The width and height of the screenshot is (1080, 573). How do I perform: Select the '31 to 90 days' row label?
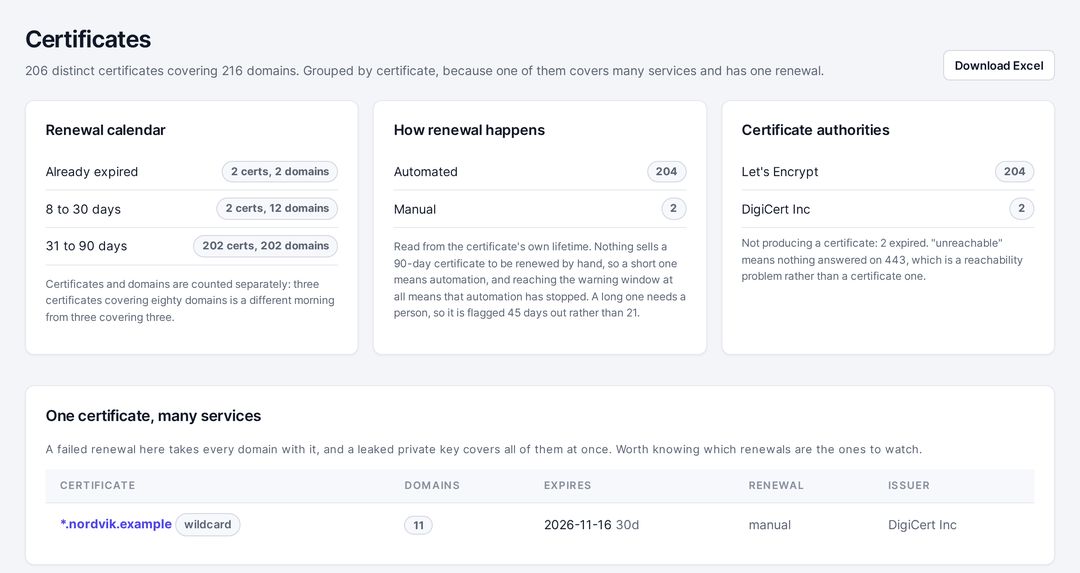point(86,246)
